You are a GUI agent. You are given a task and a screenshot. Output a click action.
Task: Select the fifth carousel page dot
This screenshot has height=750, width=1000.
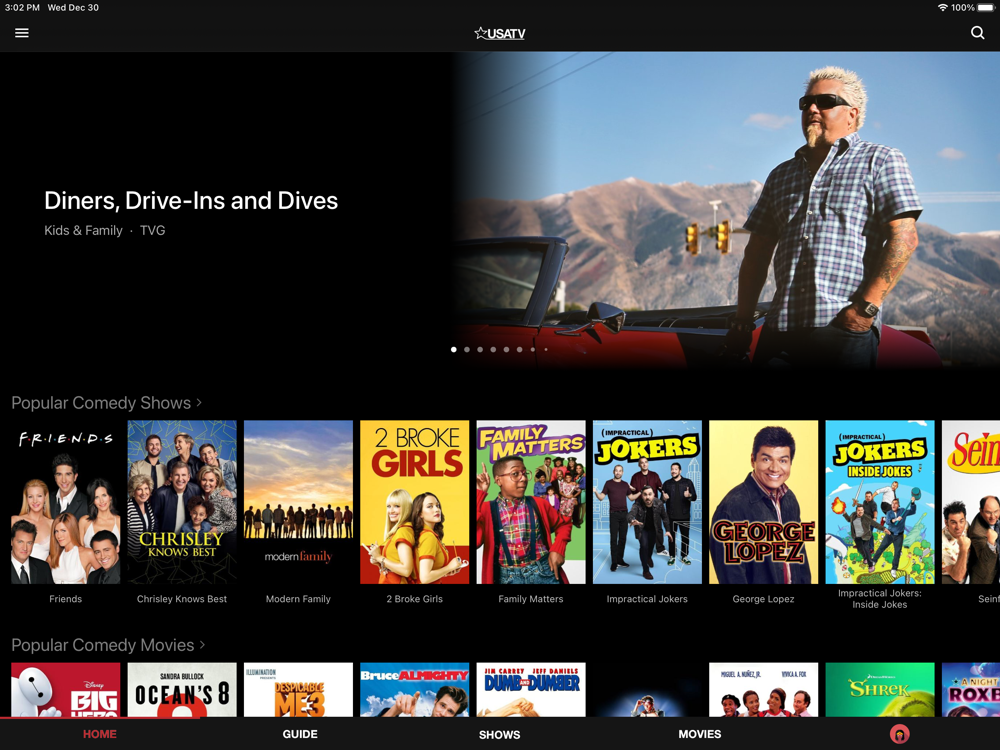coord(506,349)
